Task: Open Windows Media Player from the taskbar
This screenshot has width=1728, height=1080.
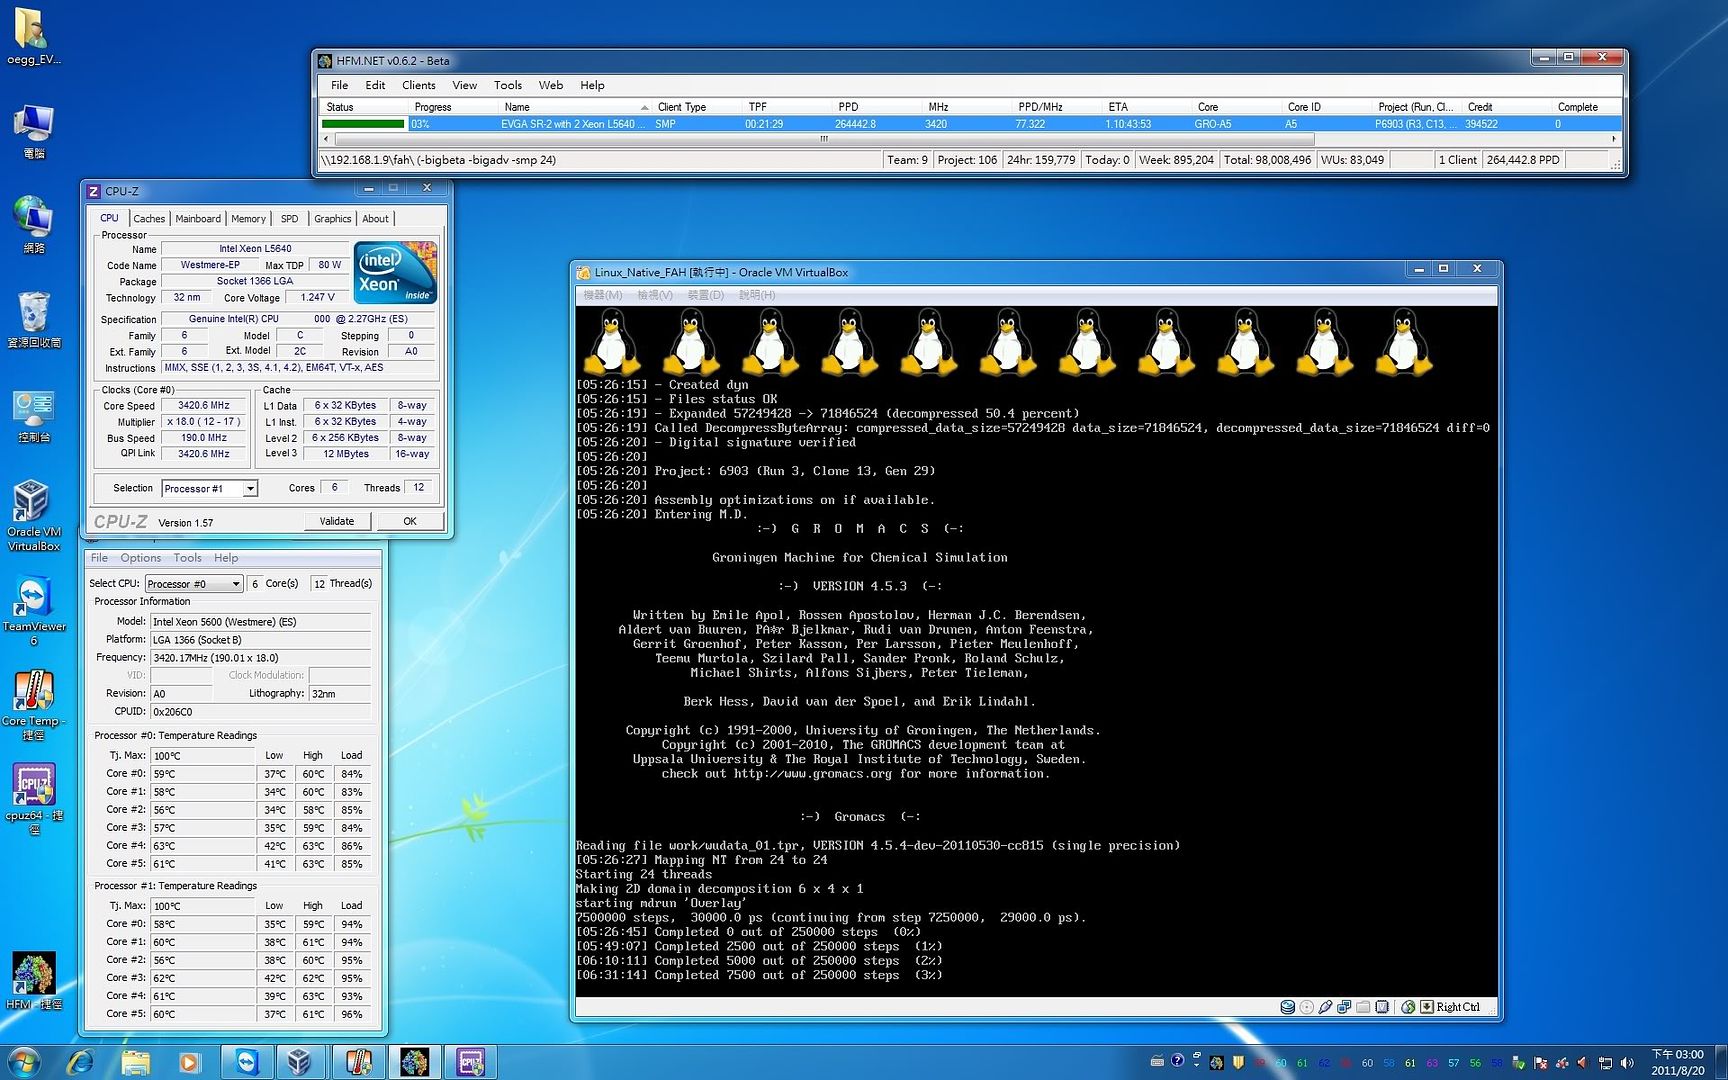Action: click(x=189, y=1061)
